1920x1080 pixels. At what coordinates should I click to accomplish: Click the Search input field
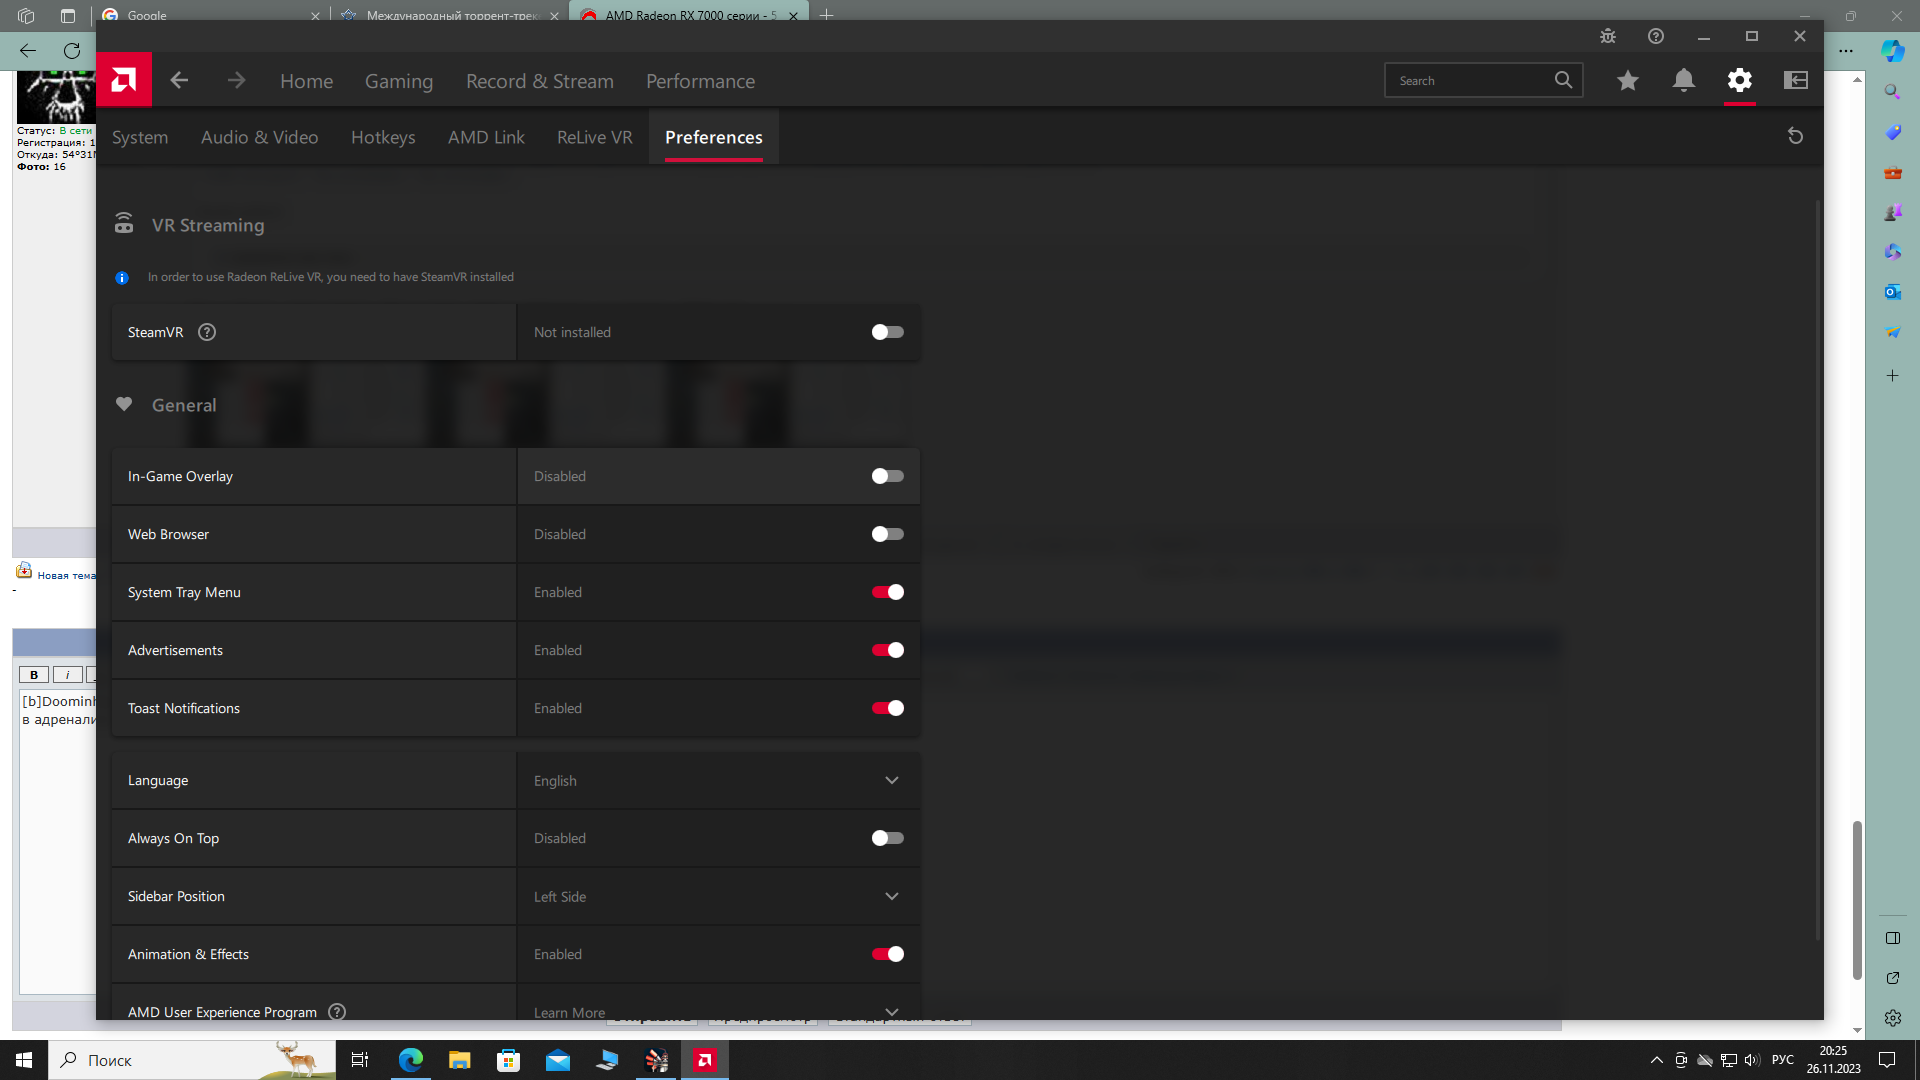point(1468,80)
